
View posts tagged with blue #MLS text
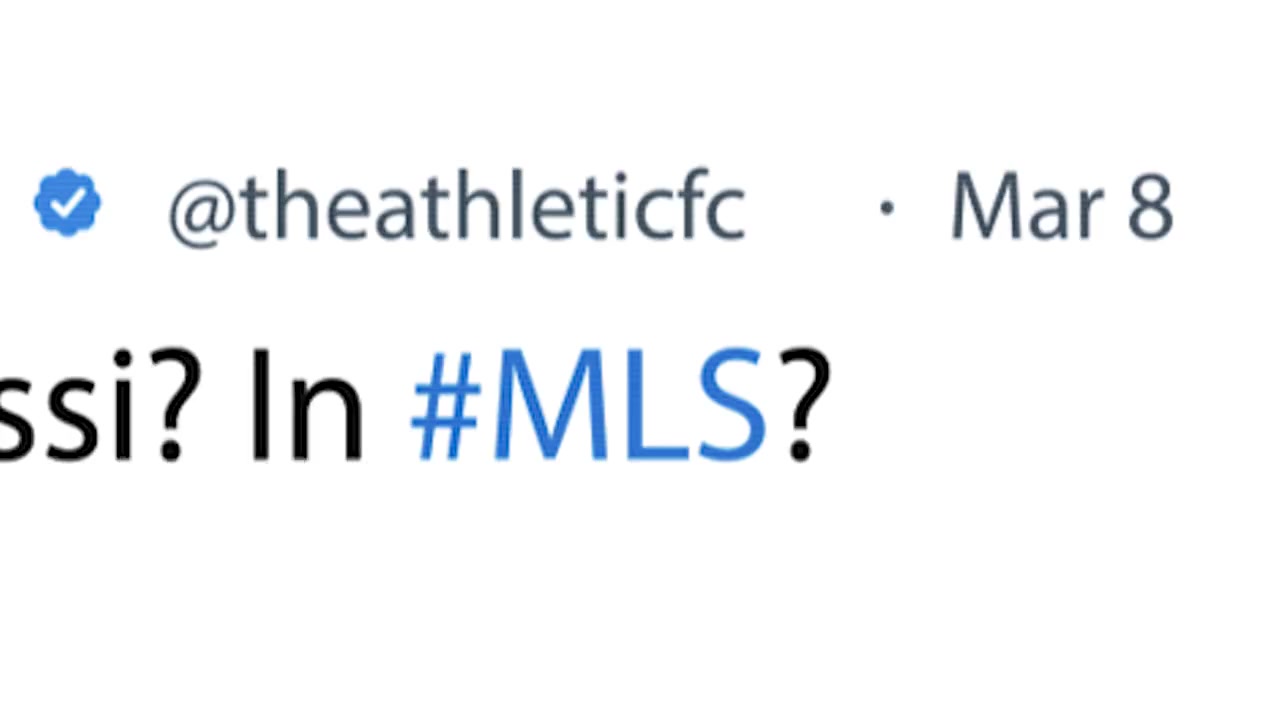(x=589, y=404)
